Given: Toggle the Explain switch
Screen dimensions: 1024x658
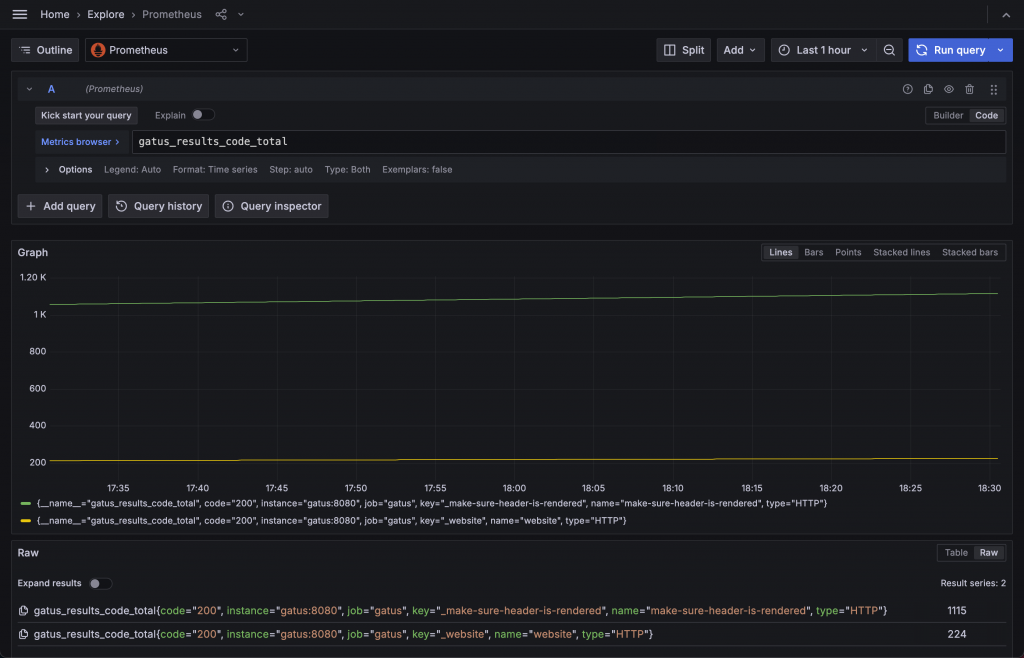Looking at the screenshot, I should click(x=203, y=115).
